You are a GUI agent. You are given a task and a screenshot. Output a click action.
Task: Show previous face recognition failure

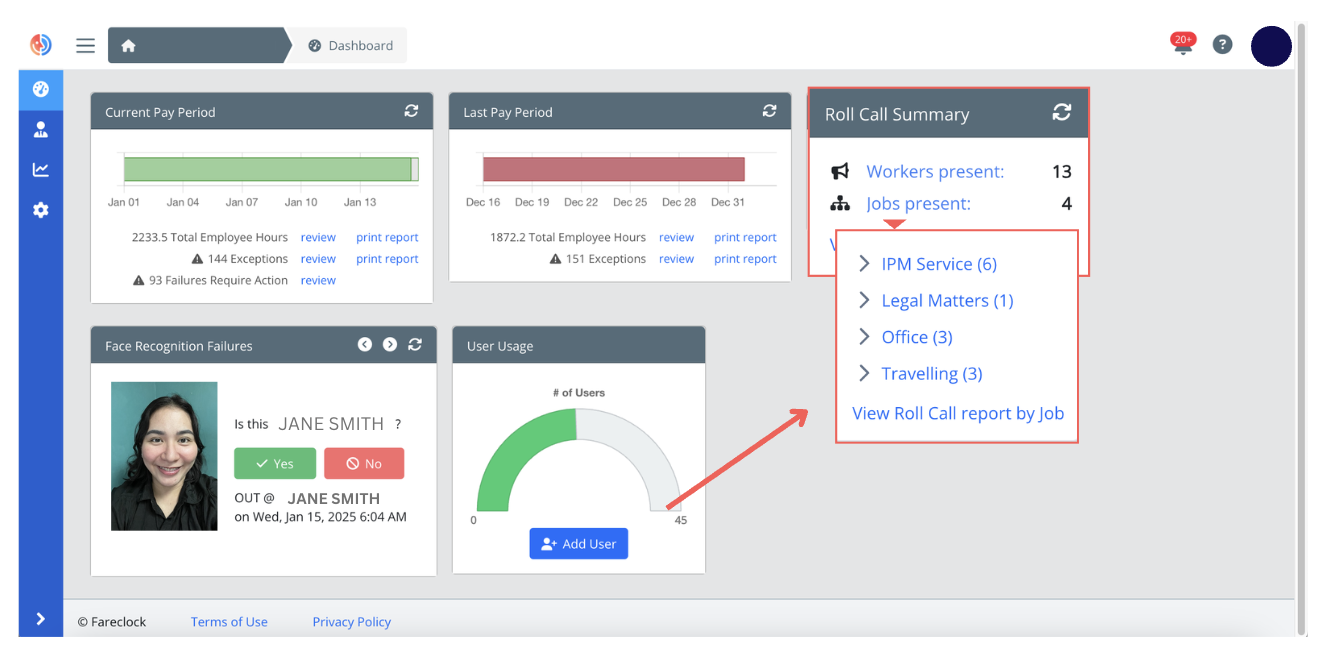coord(365,344)
